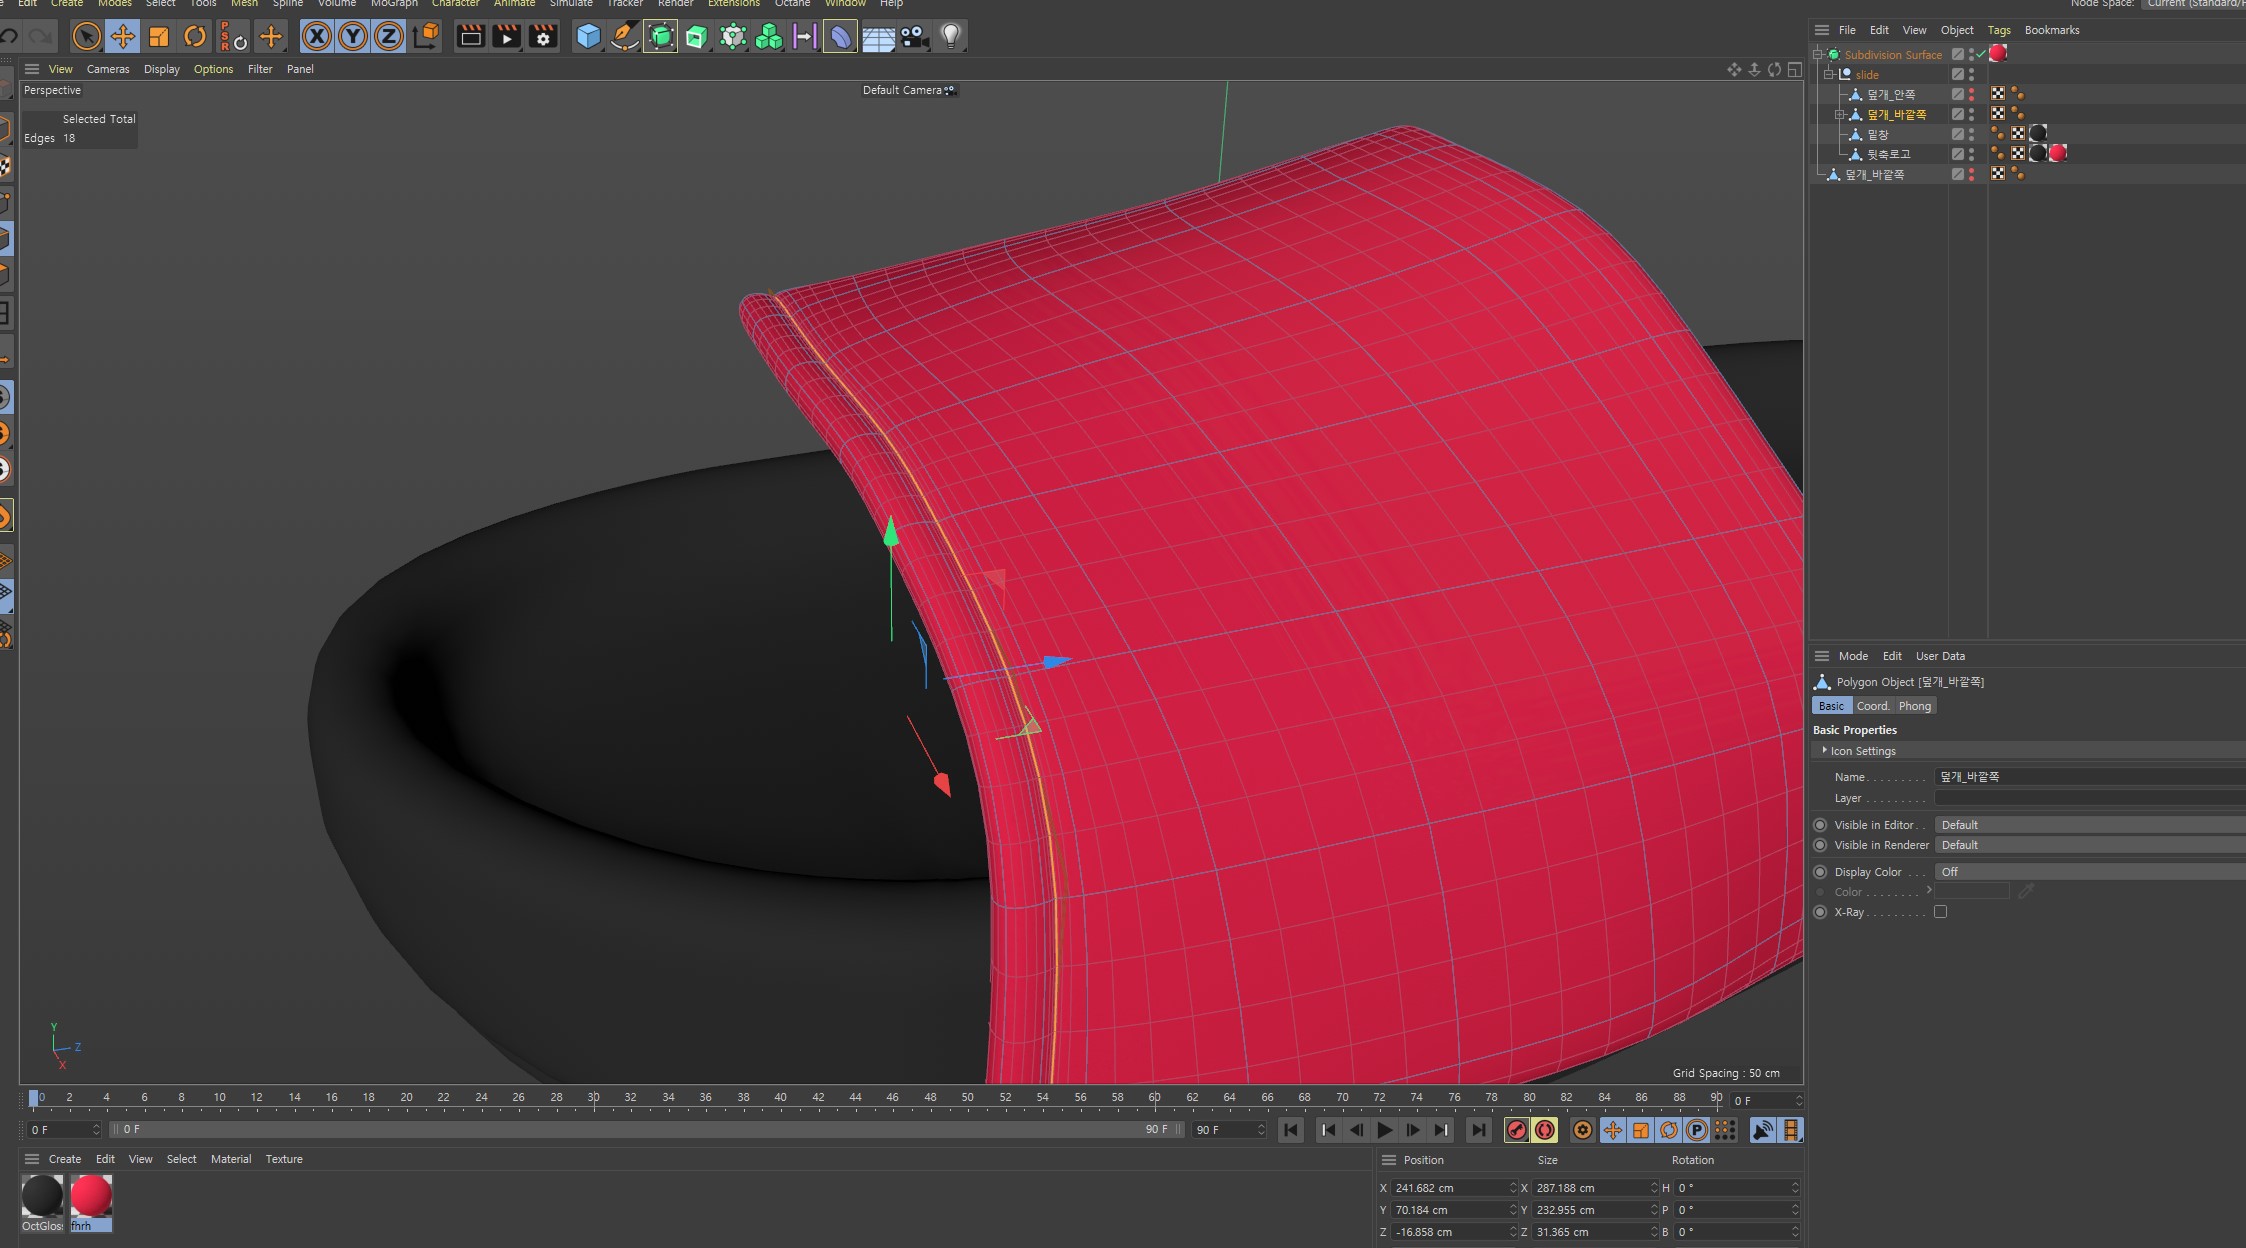2246x1248 pixels.
Task: Open the Coordinate System cube icon
Action: [425, 37]
